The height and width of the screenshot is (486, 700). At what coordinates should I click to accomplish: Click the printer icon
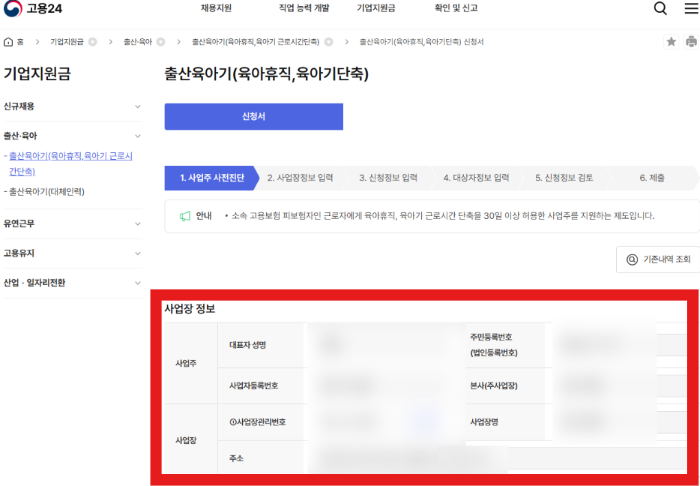click(x=691, y=42)
